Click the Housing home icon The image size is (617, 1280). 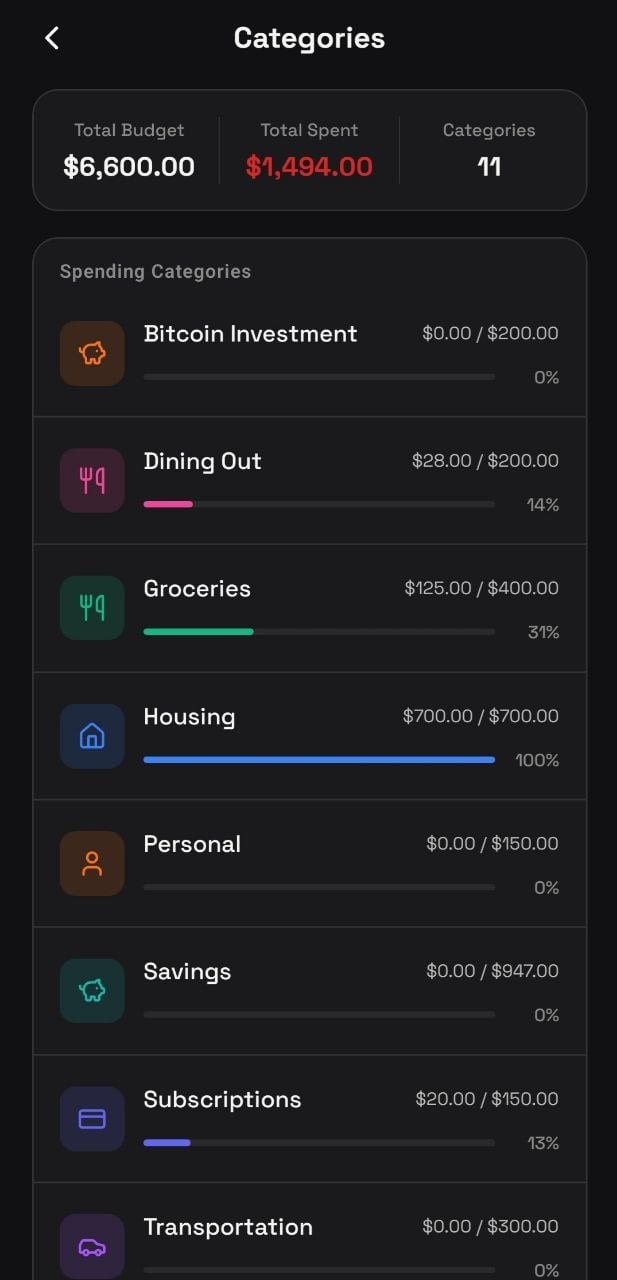(92, 735)
